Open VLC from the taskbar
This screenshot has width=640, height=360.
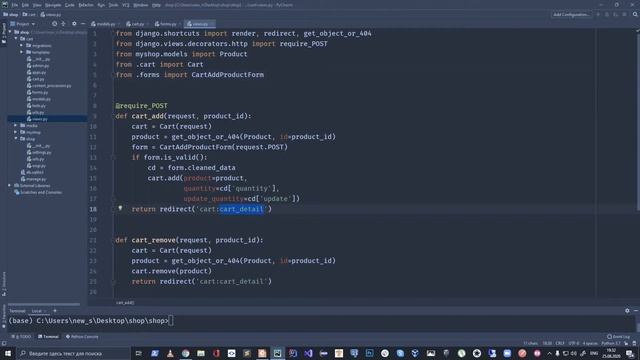[x=170, y=353]
